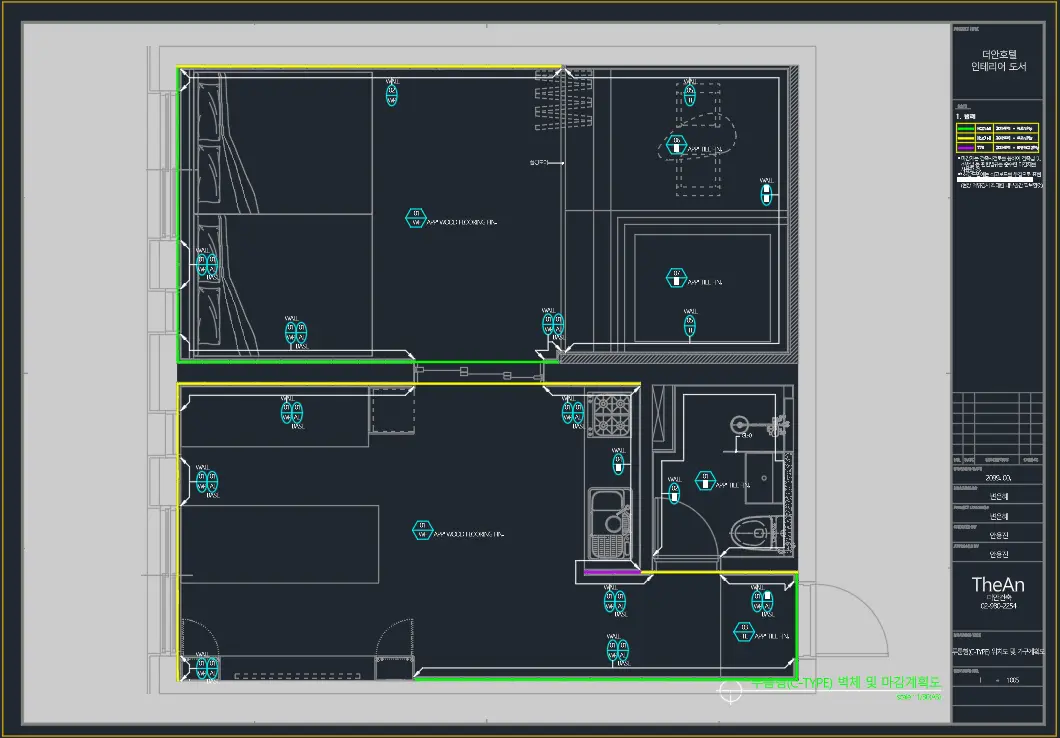Select the crosshair circle marker beside the green drawing title
Screen dimensions: 1060x738
730,691
